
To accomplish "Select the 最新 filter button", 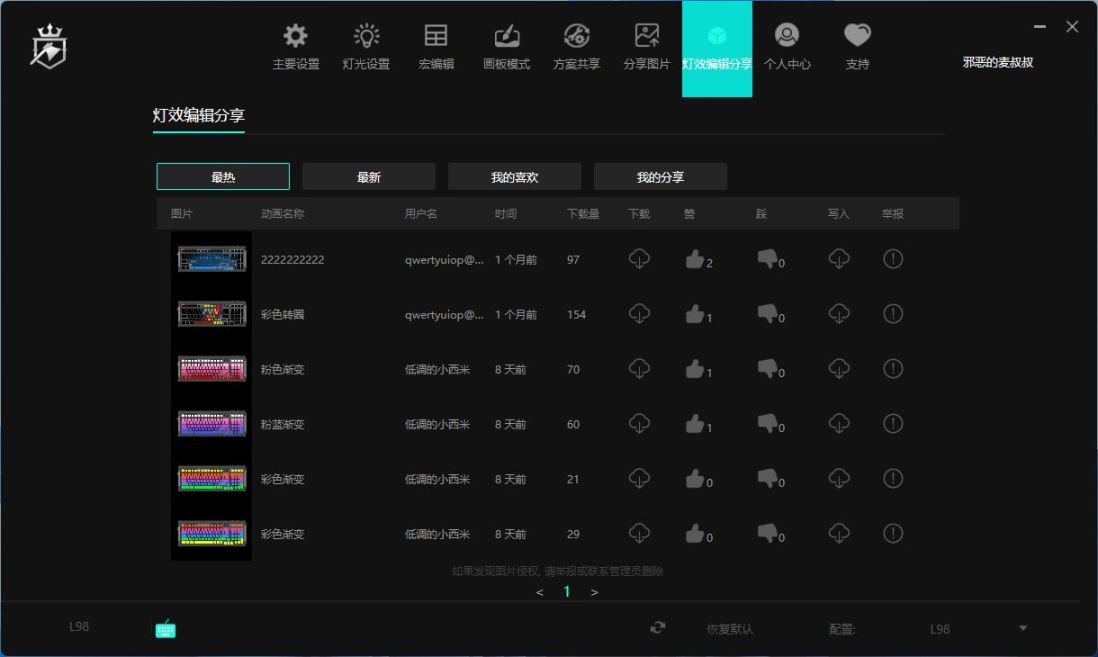I will pyautogui.click(x=368, y=177).
